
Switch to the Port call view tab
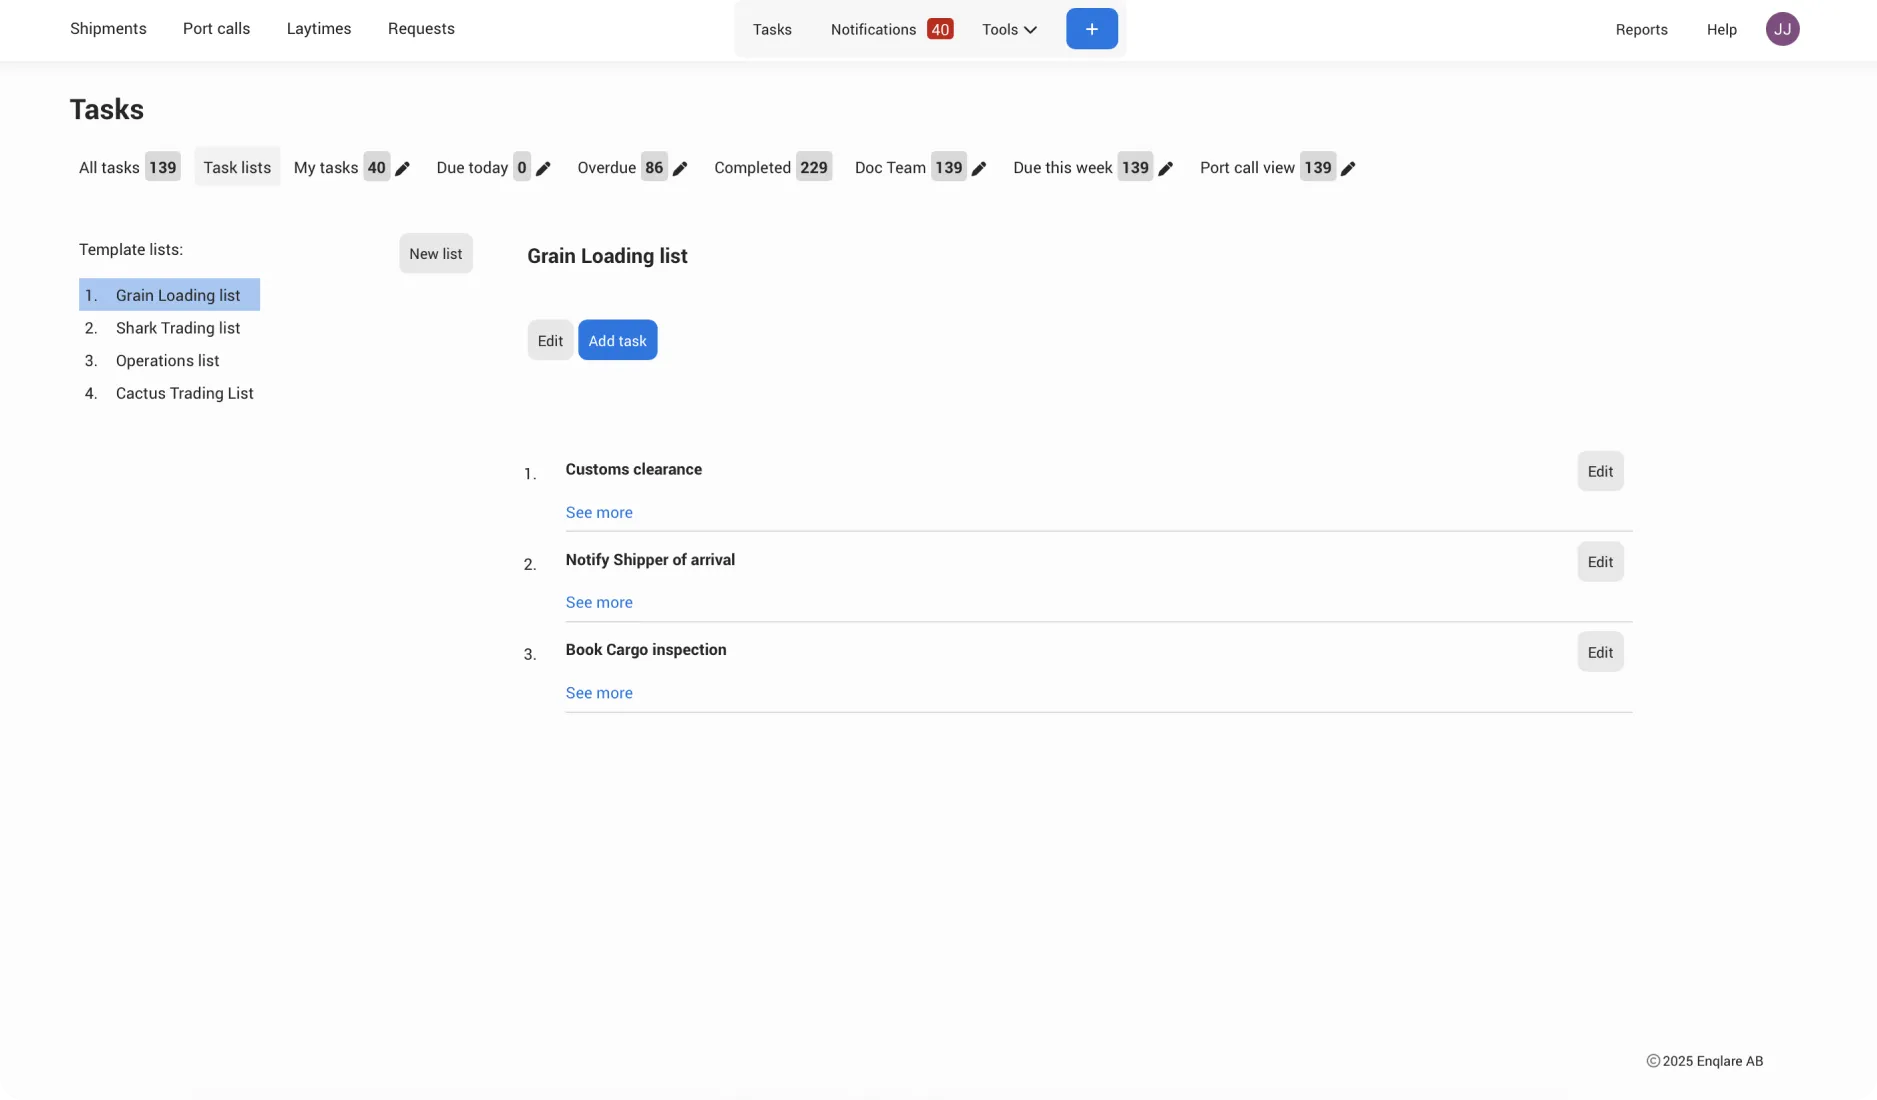[1267, 167]
